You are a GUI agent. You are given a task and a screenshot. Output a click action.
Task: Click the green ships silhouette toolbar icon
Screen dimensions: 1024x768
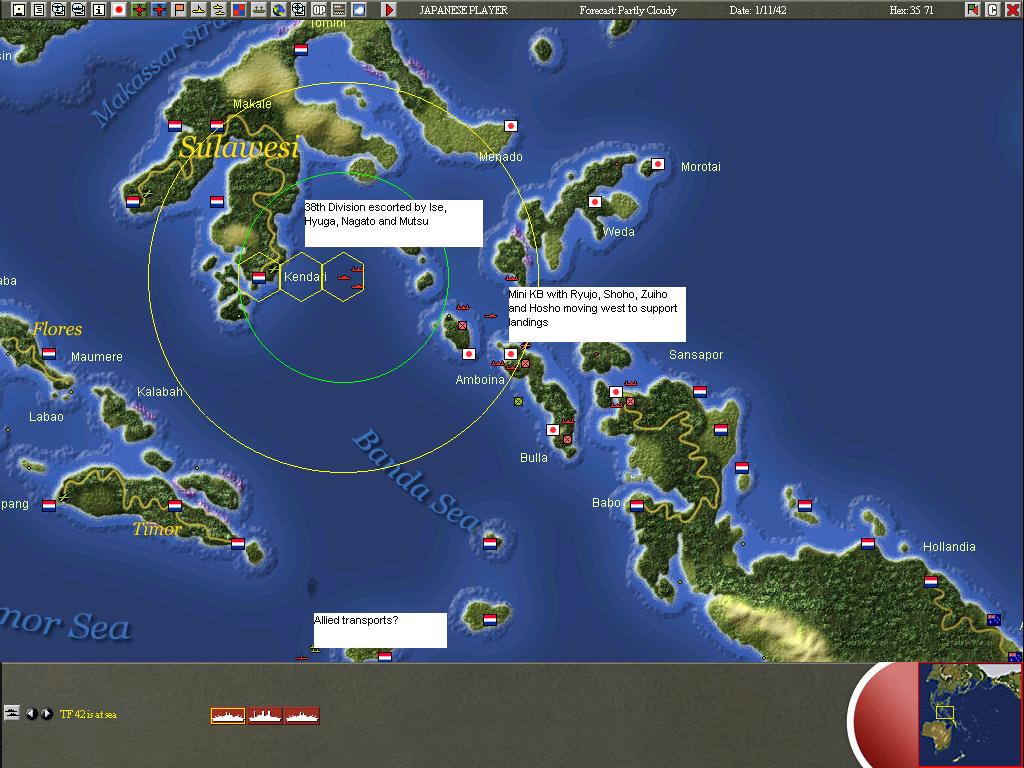click(x=259, y=9)
